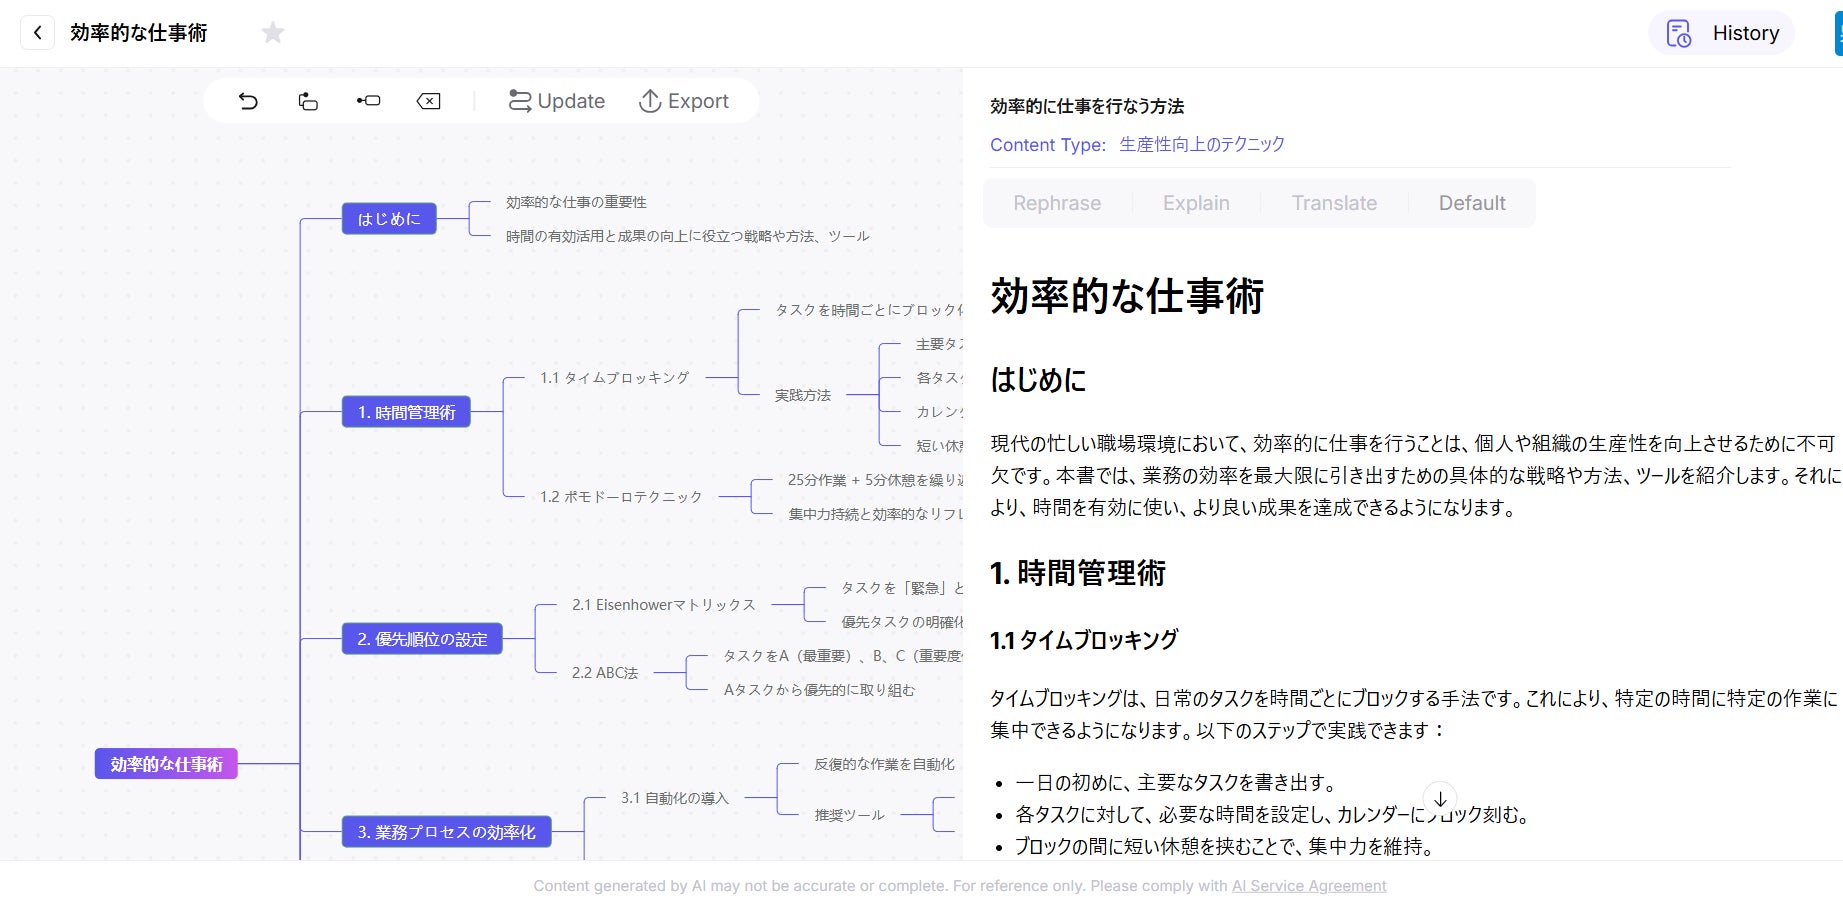Click the undo toolbar icon
The height and width of the screenshot is (907, 1843).
tap(248, 101)
